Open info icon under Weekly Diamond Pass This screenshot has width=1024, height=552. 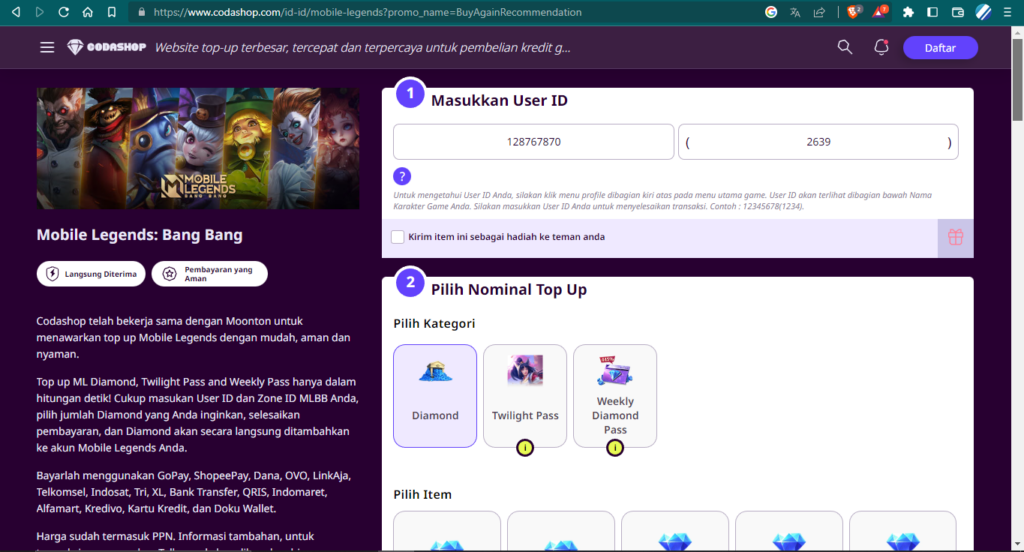pos(615,447)
